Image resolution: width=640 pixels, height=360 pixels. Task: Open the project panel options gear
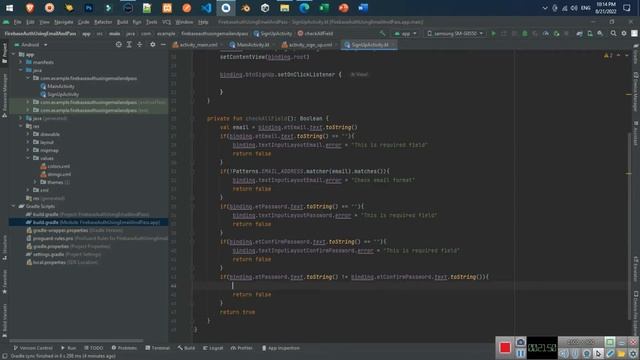[x=153, y=44]
